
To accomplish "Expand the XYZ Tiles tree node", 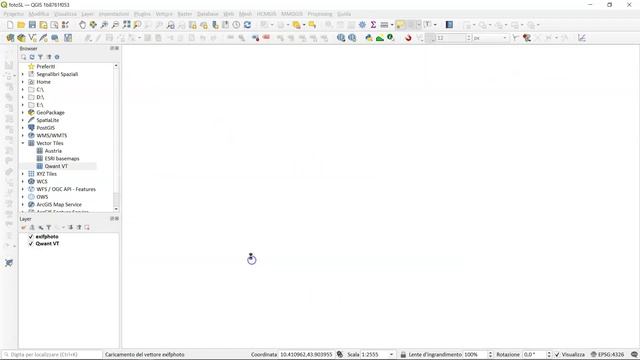I will pyautogui.click(x=23, y=174).
